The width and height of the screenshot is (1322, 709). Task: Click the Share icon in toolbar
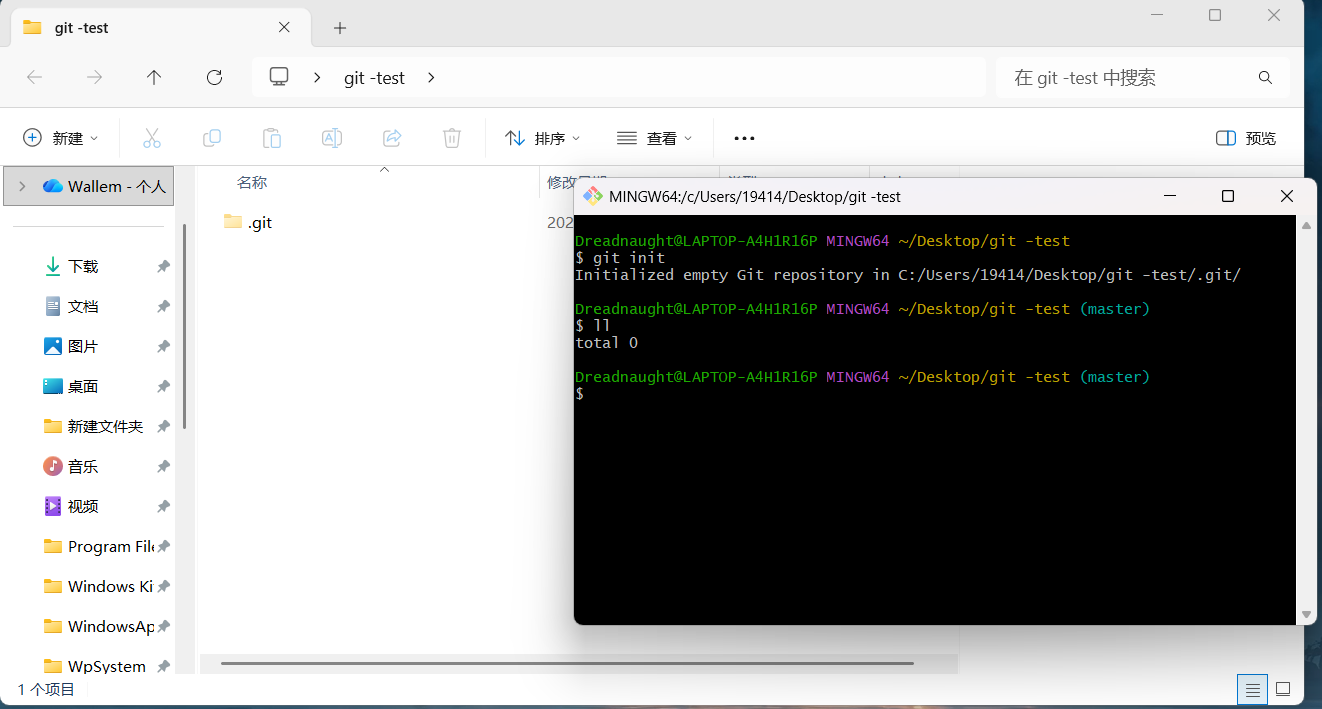392,138
